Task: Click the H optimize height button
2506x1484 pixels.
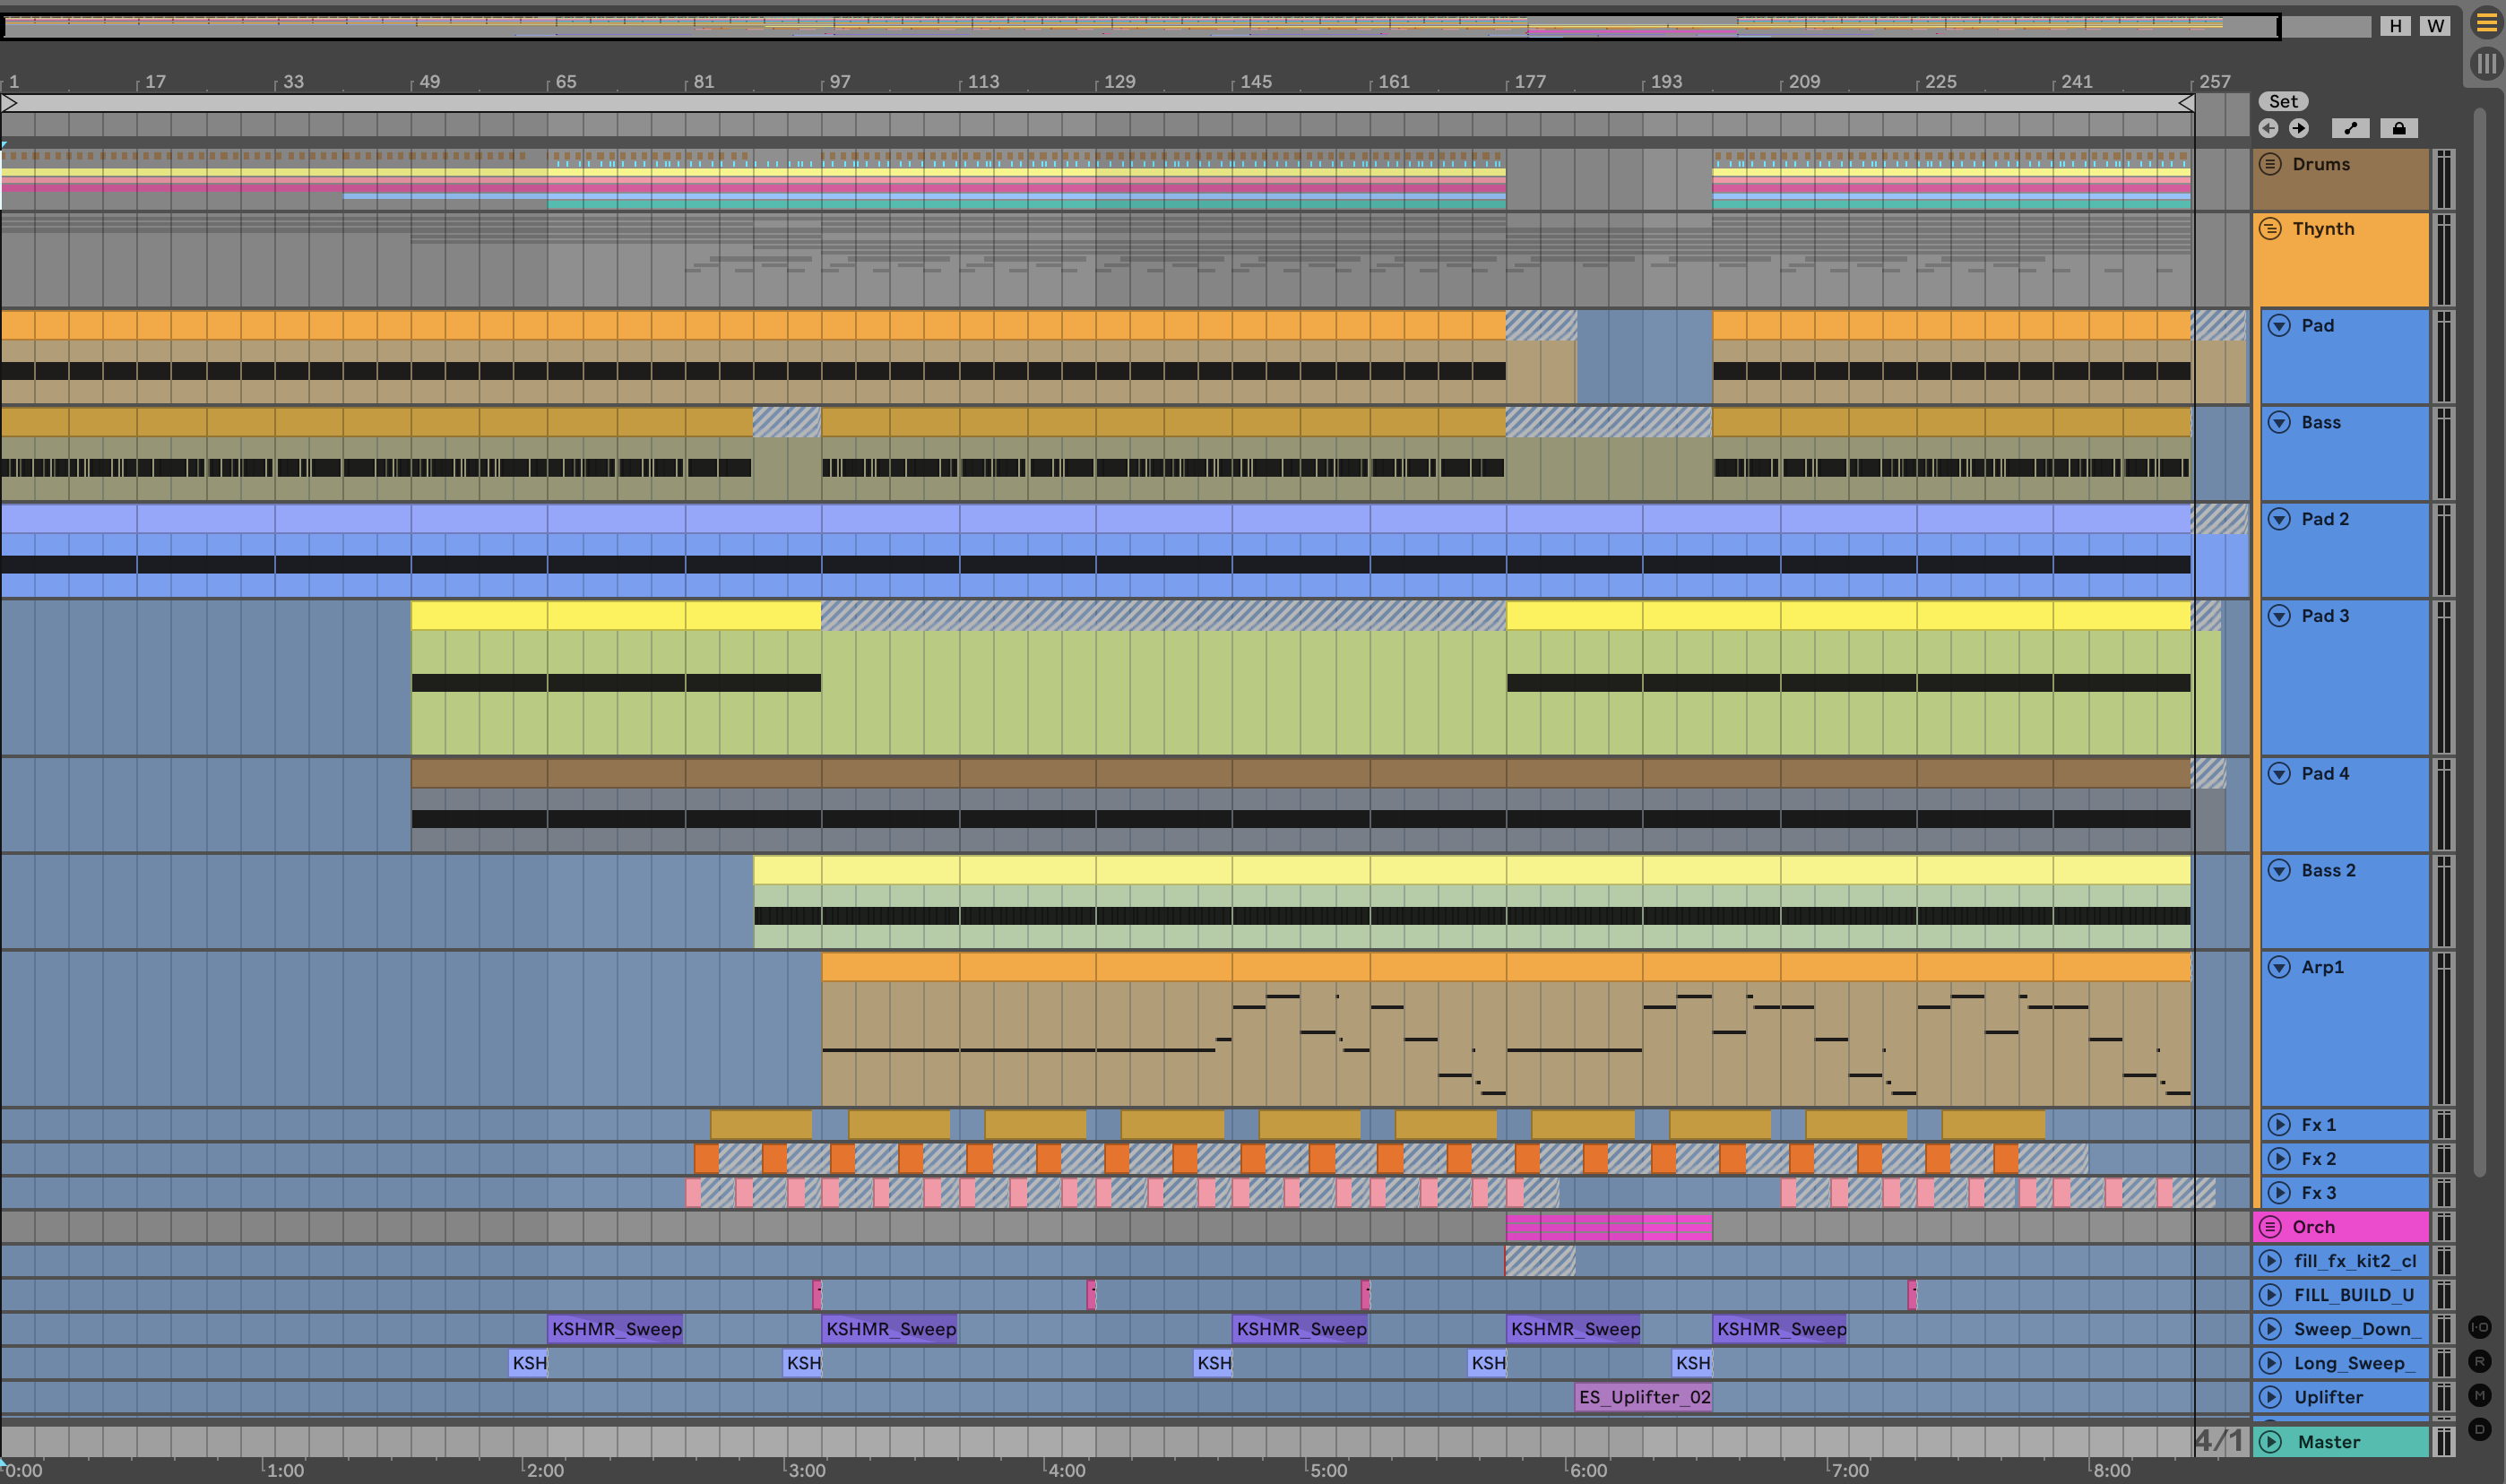Action: click(x=2395, y=26)
